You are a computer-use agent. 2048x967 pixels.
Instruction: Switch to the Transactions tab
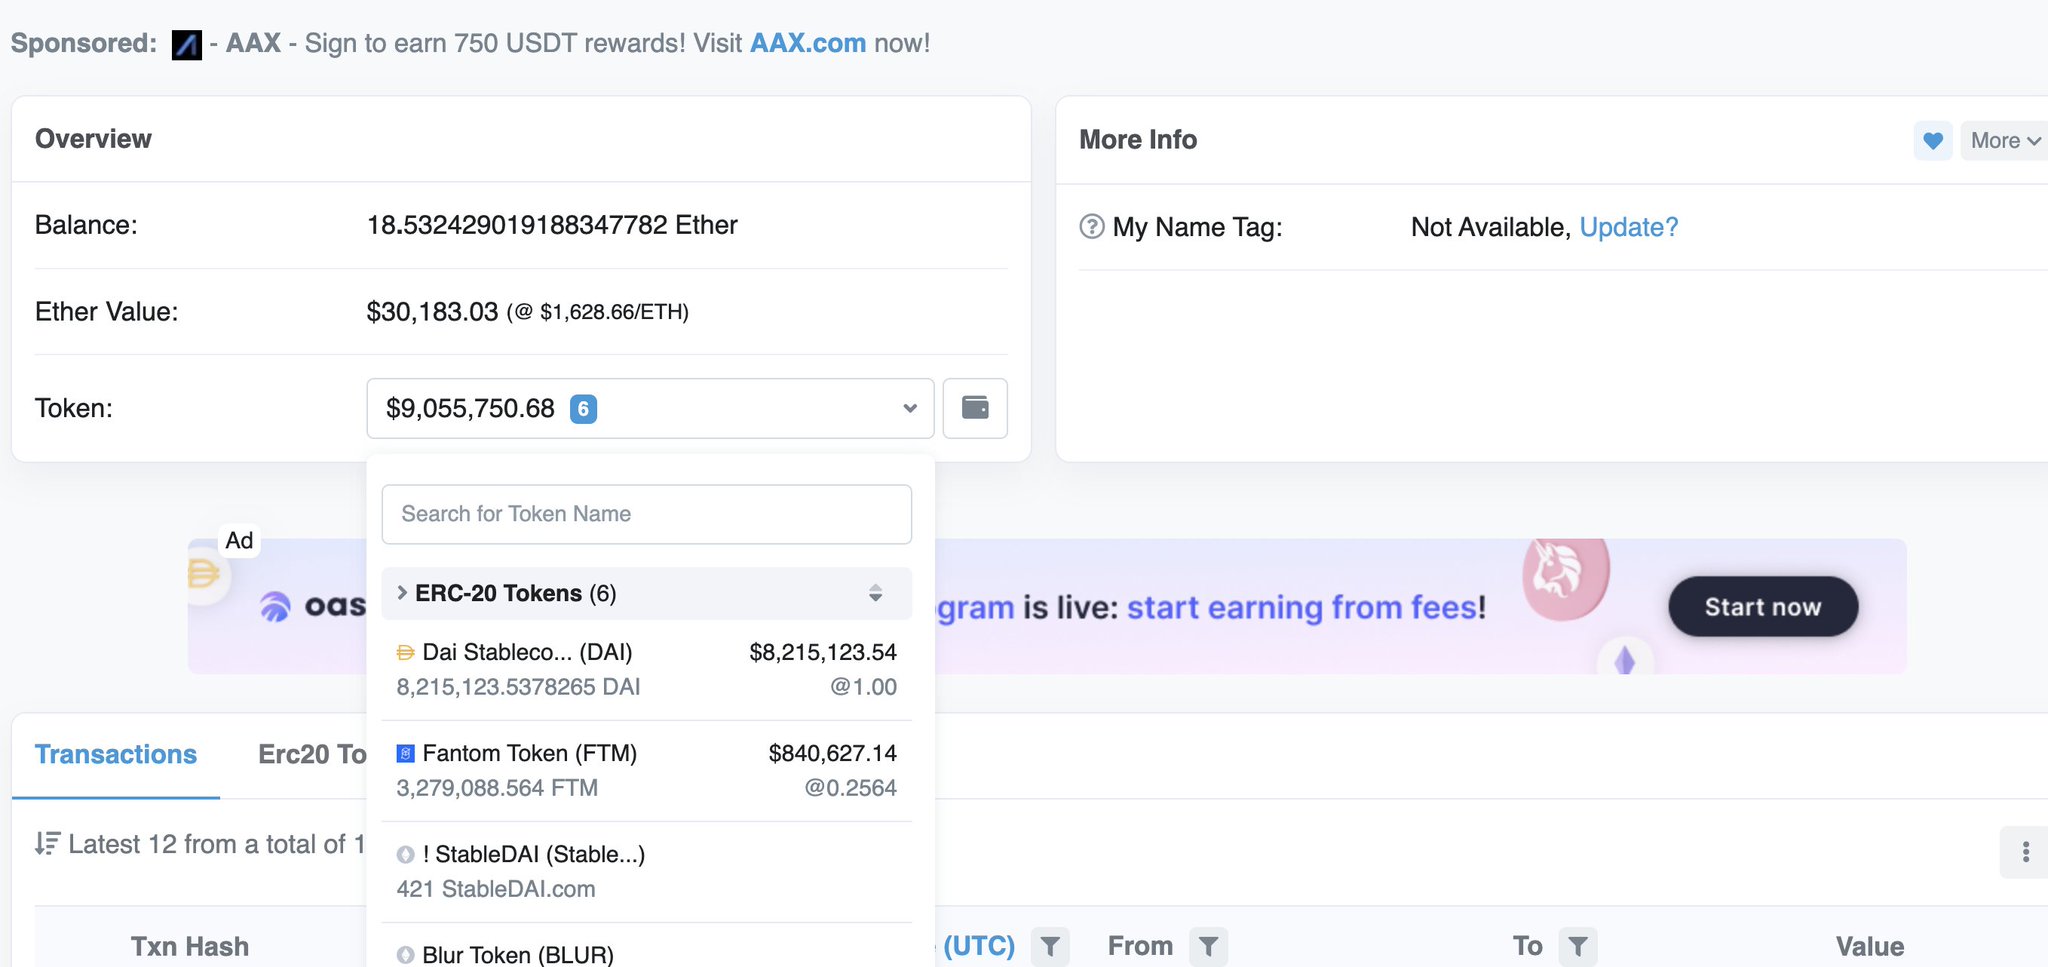point(116,754)
